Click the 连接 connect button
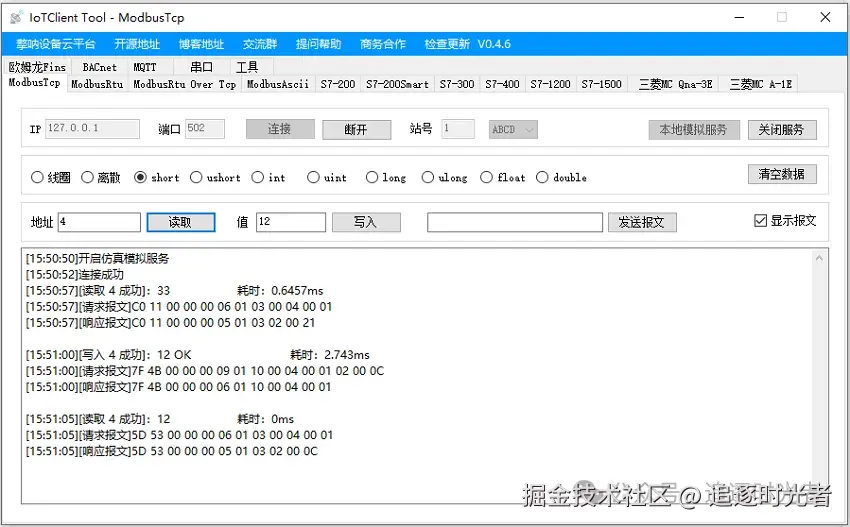Screen dimensions: 850x527 coord(280,129)
